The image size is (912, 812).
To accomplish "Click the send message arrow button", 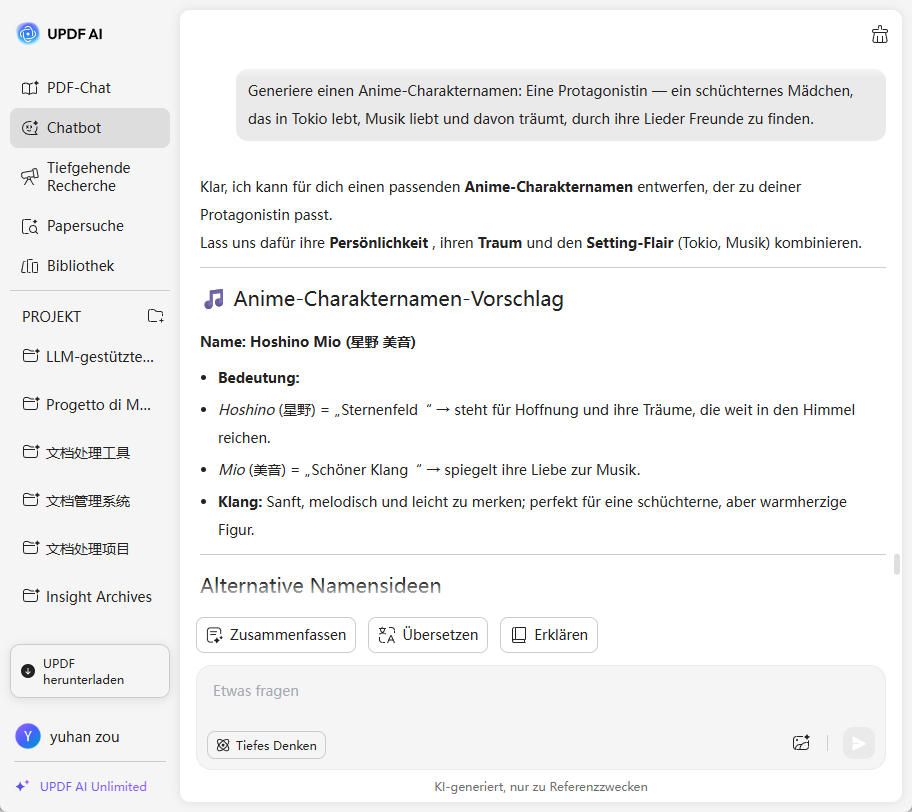I will (x=858, y=743).
